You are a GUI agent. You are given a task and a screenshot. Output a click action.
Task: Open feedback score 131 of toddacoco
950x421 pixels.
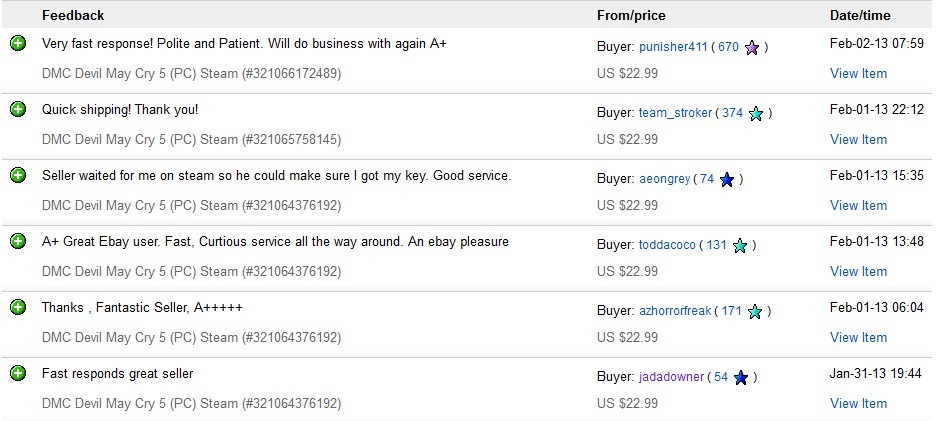(x=716, y=245)
